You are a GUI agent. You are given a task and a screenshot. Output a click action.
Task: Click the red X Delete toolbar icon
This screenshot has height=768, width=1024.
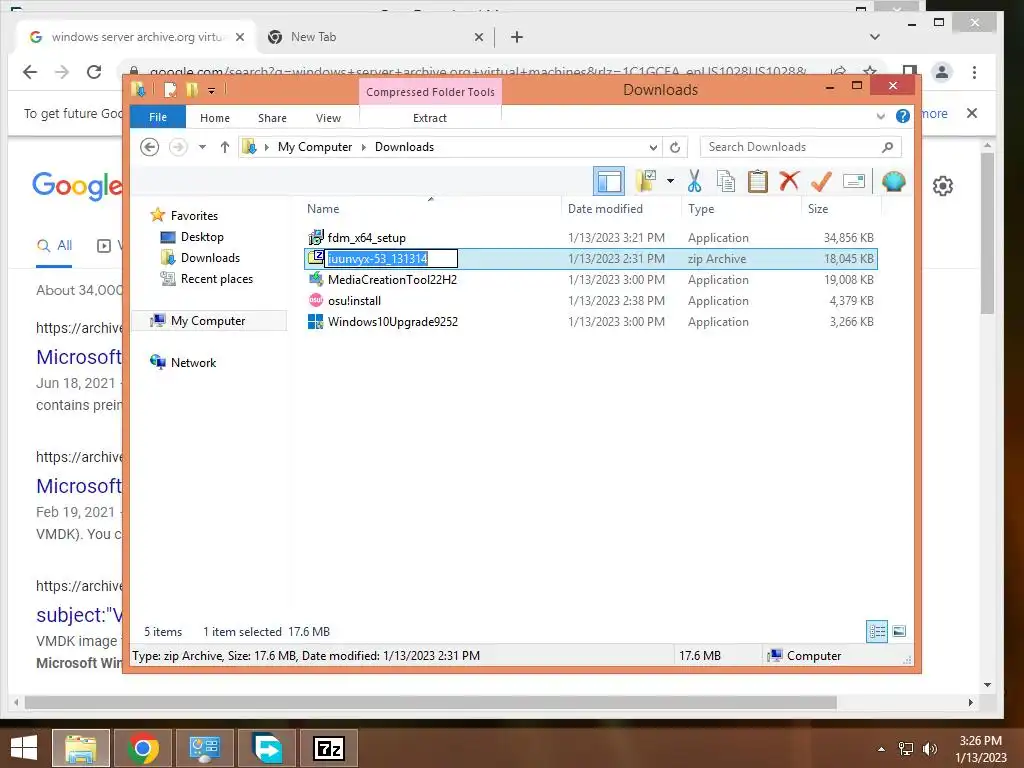789,180
